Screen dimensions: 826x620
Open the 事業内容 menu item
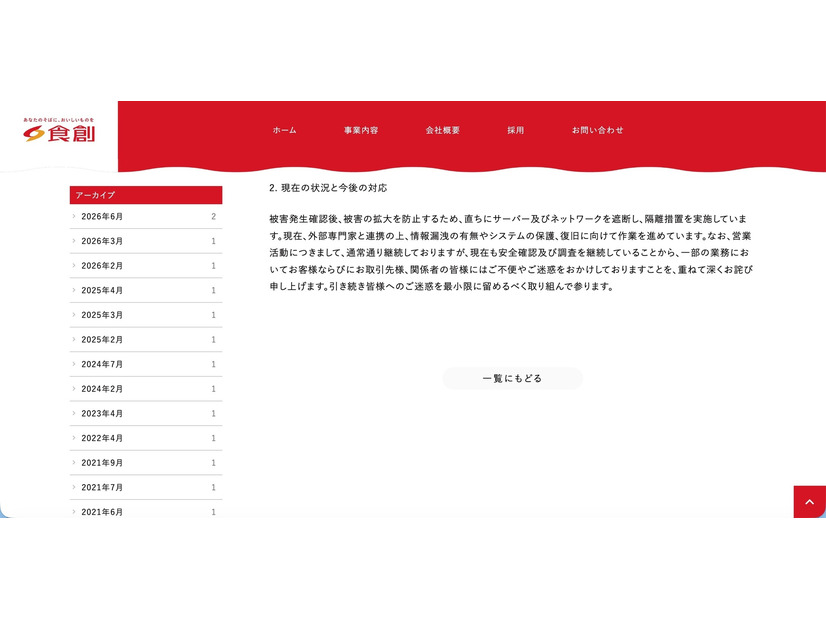point(361,130)
